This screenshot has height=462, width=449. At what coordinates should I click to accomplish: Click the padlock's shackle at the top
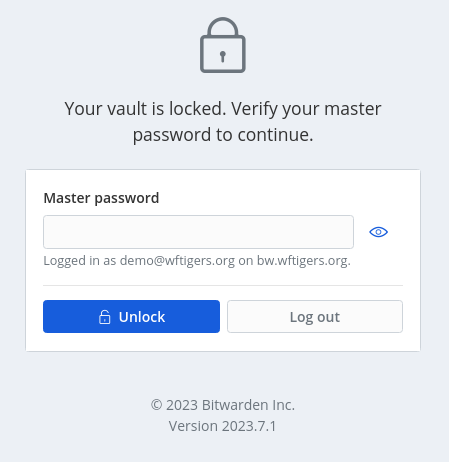coord(223,27)
